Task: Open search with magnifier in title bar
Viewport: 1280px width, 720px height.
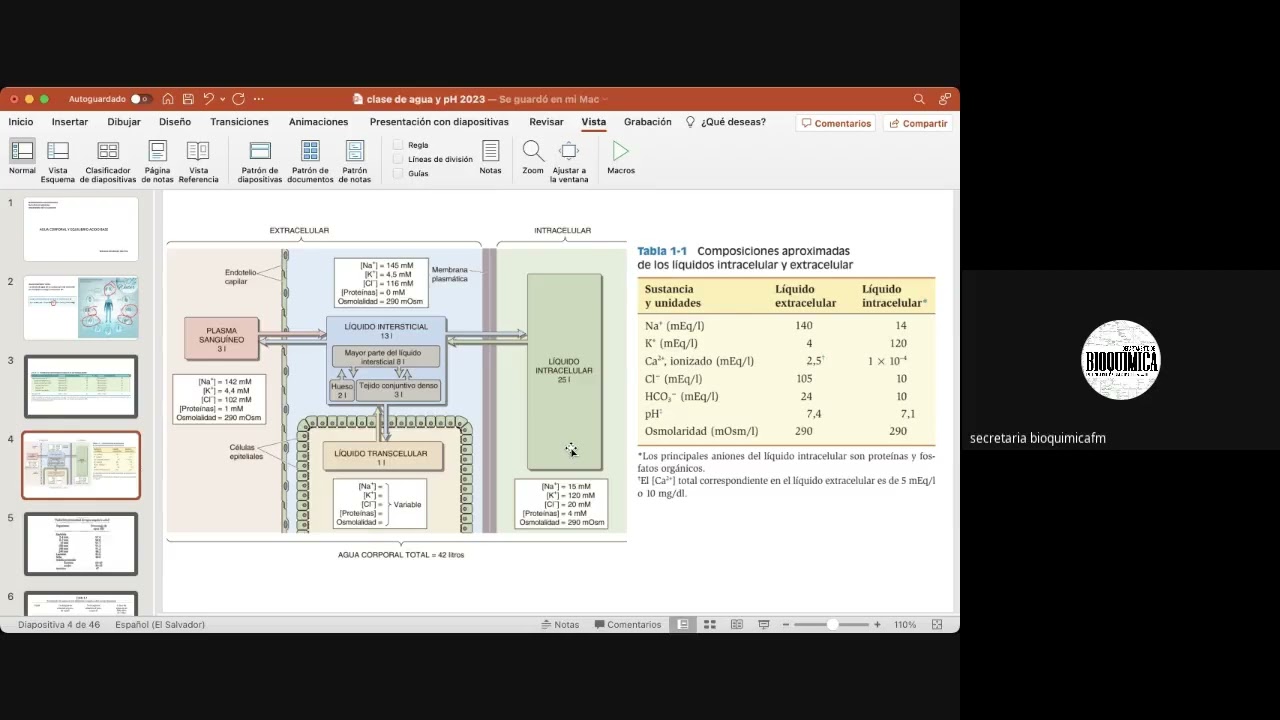Action: [x=919, y=99]
